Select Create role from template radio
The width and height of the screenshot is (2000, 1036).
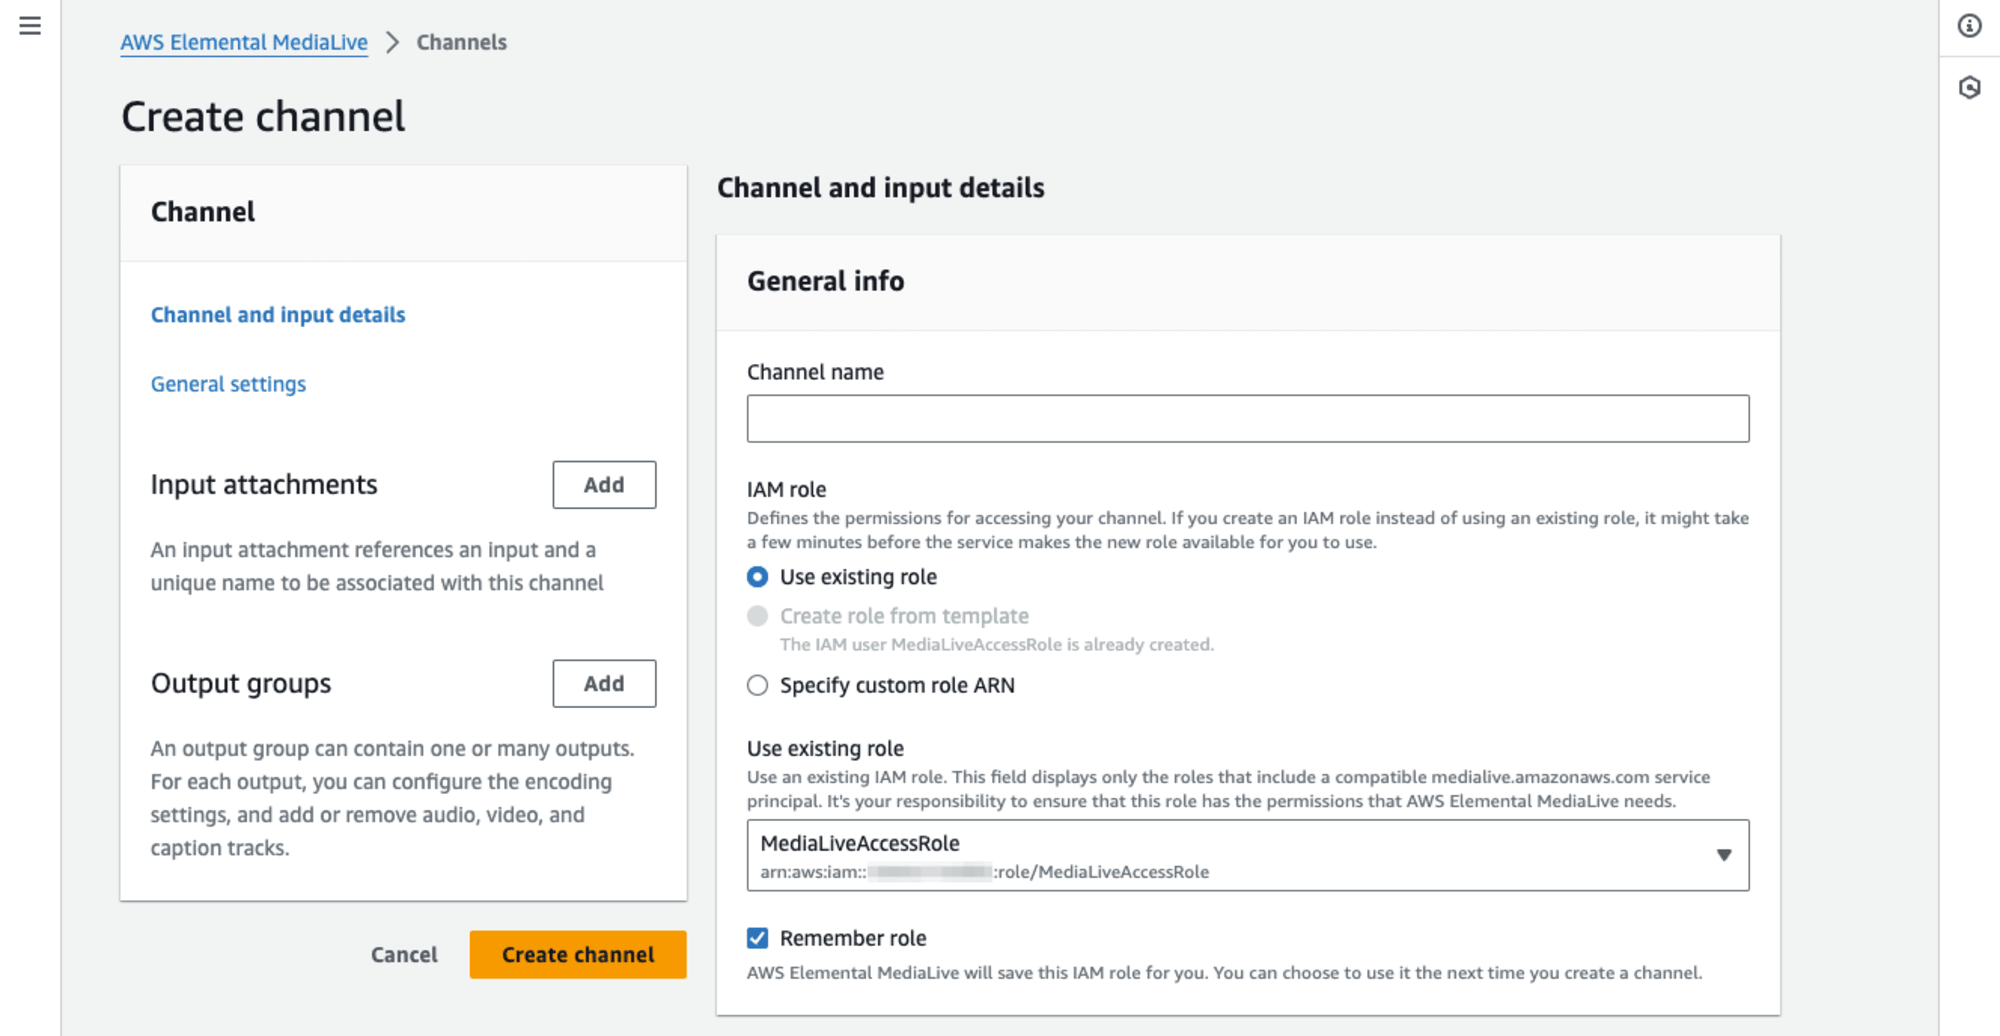758,616
